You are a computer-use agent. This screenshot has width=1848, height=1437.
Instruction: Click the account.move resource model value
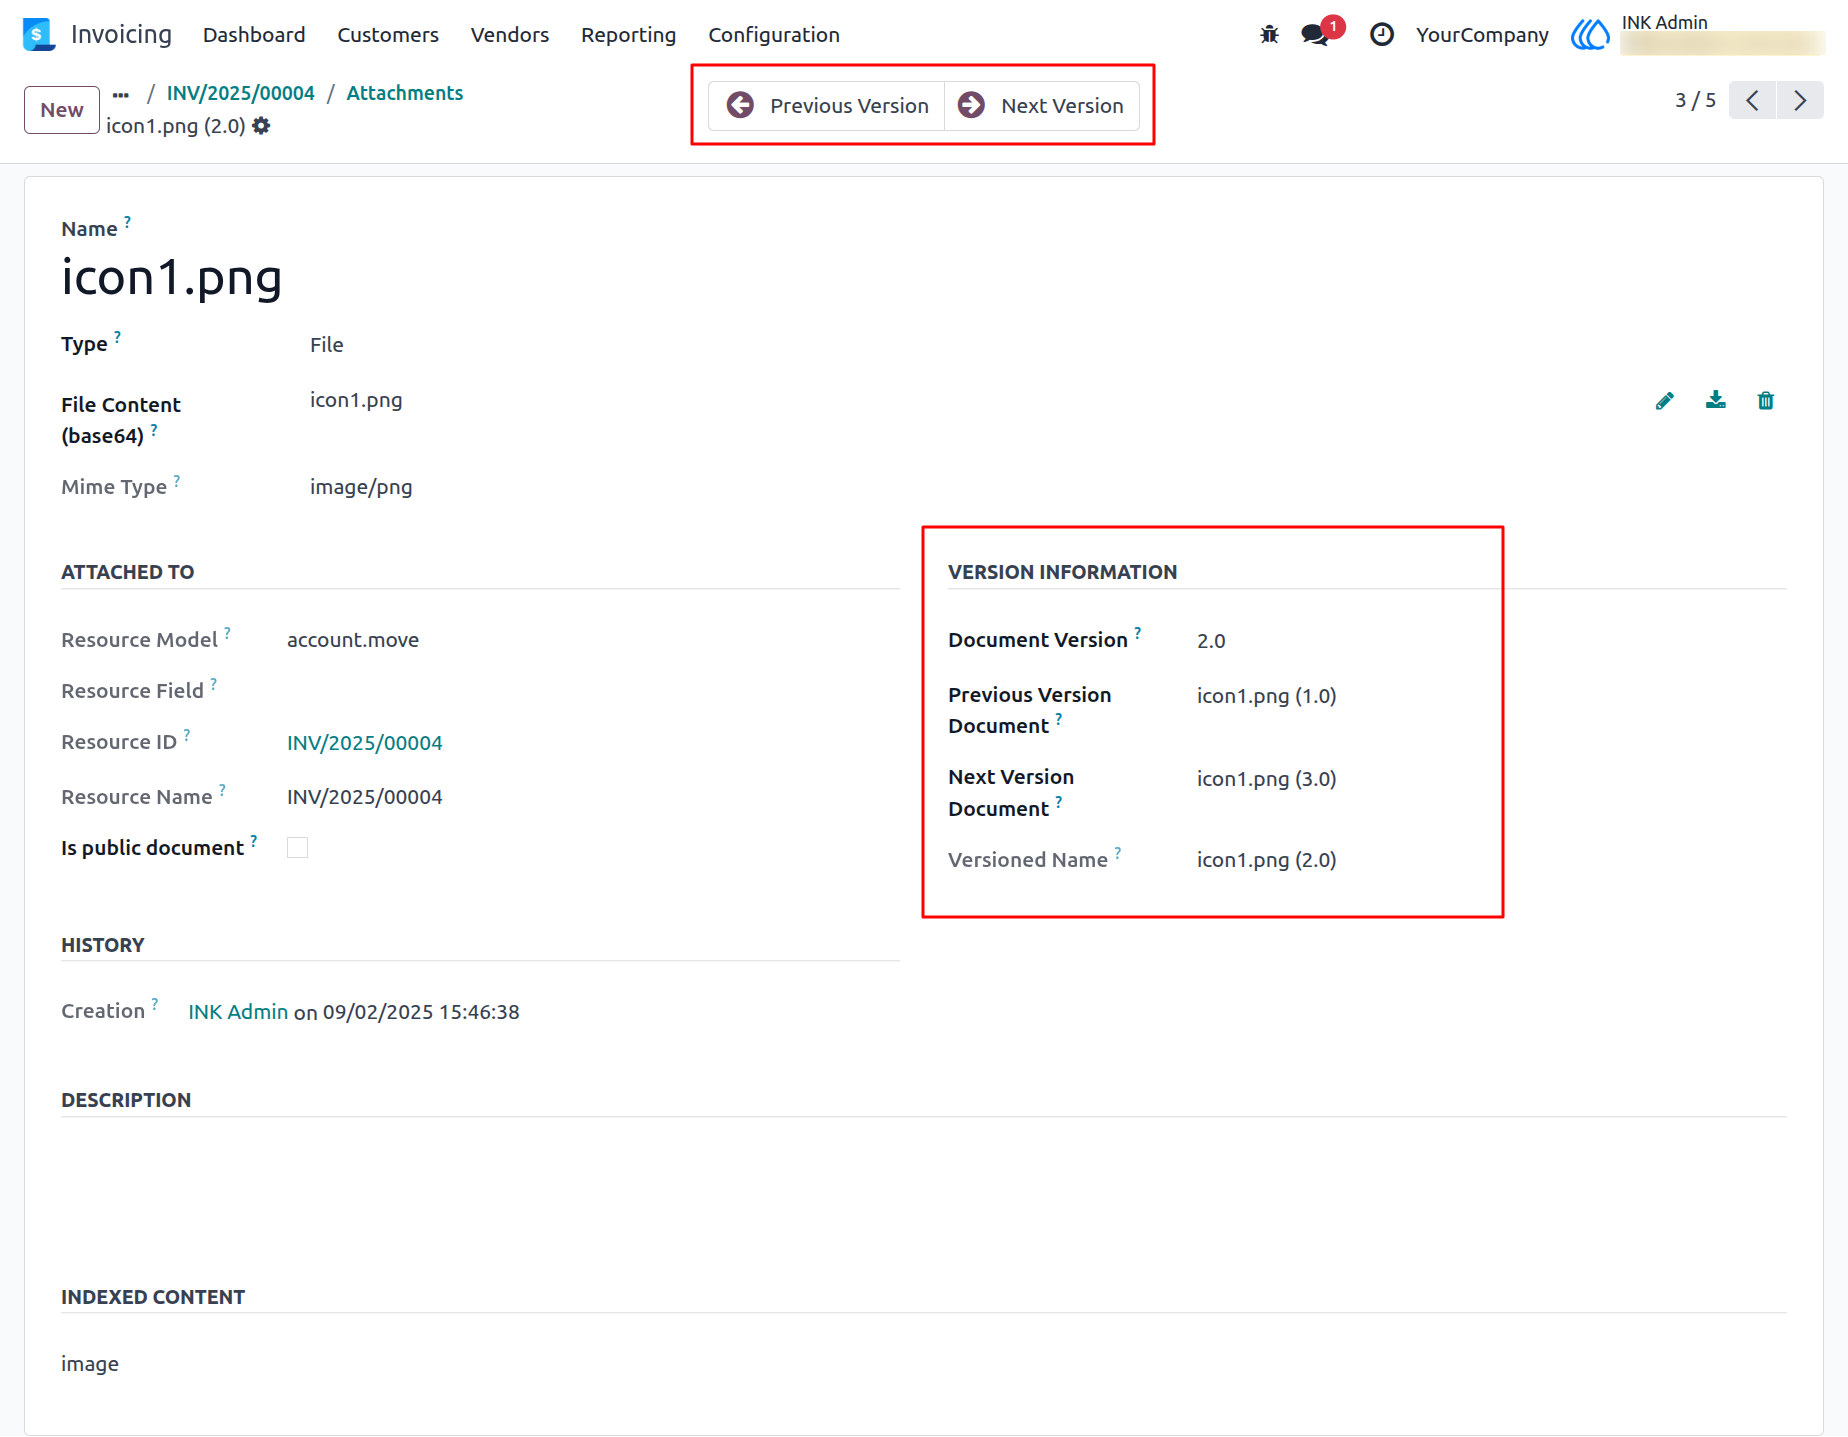353,640
